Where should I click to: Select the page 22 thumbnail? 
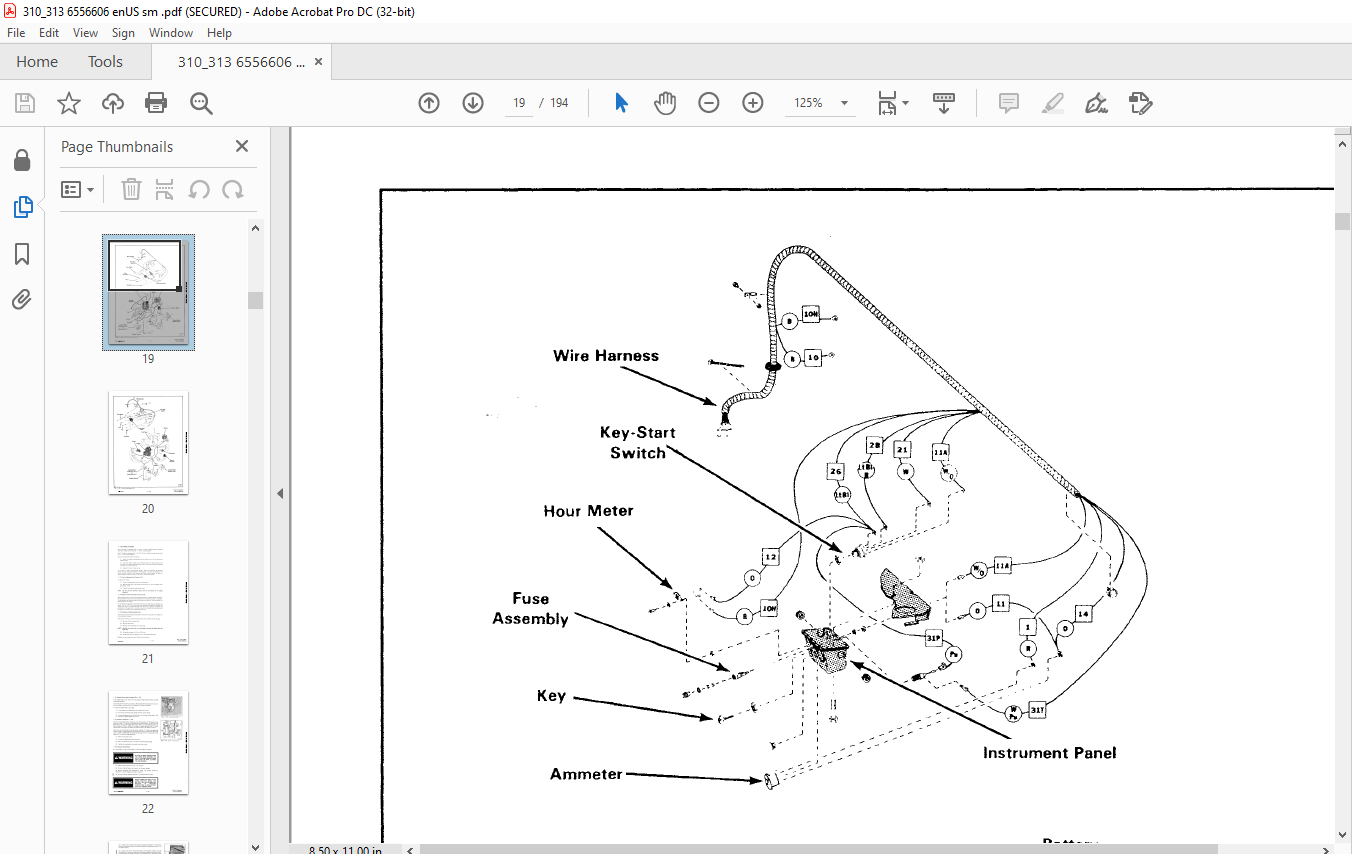[x=148, y=743]
